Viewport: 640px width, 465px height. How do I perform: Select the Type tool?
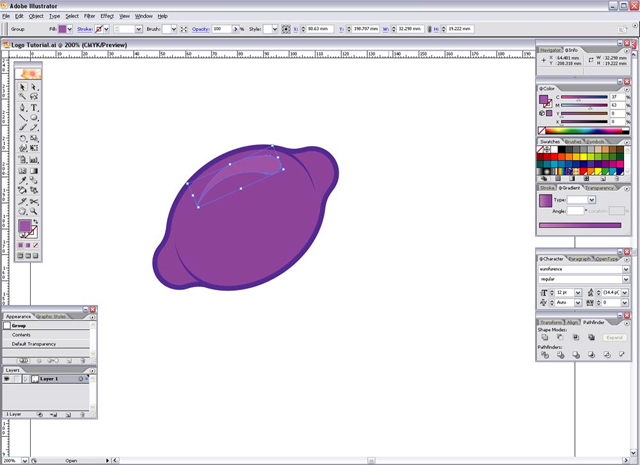(x=34, y=108)
